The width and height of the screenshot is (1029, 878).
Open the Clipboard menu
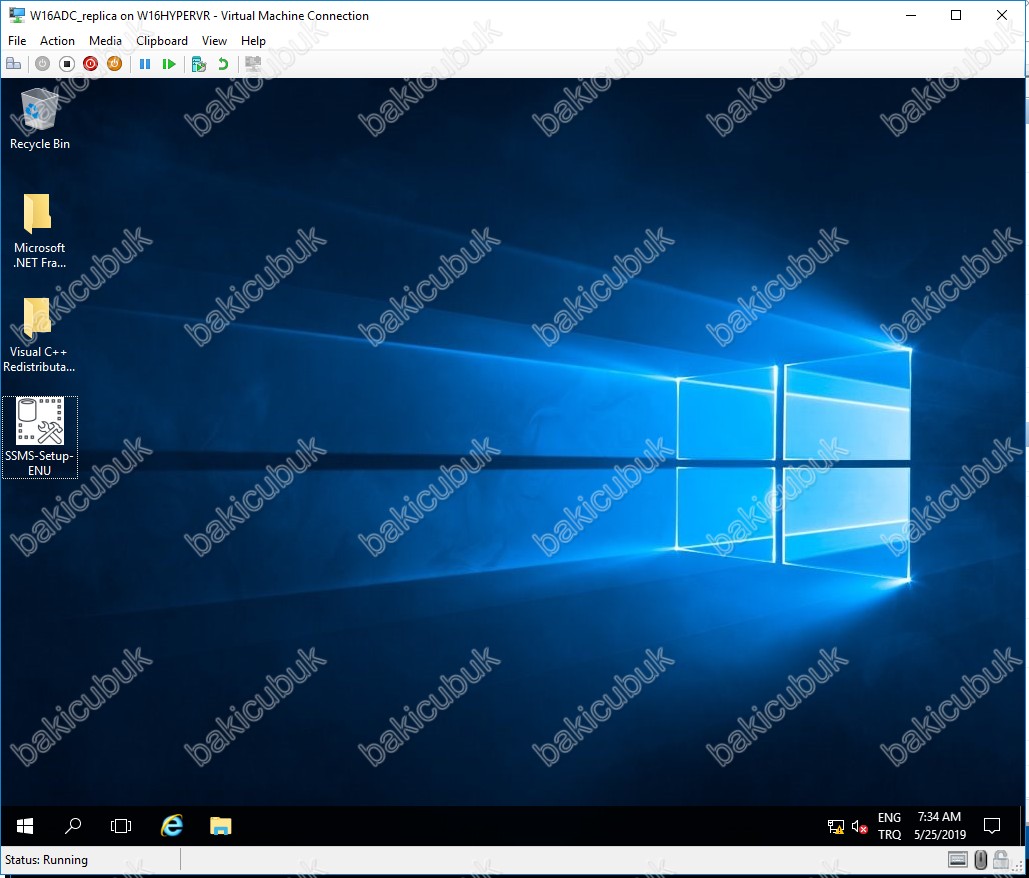coord(162,41)
